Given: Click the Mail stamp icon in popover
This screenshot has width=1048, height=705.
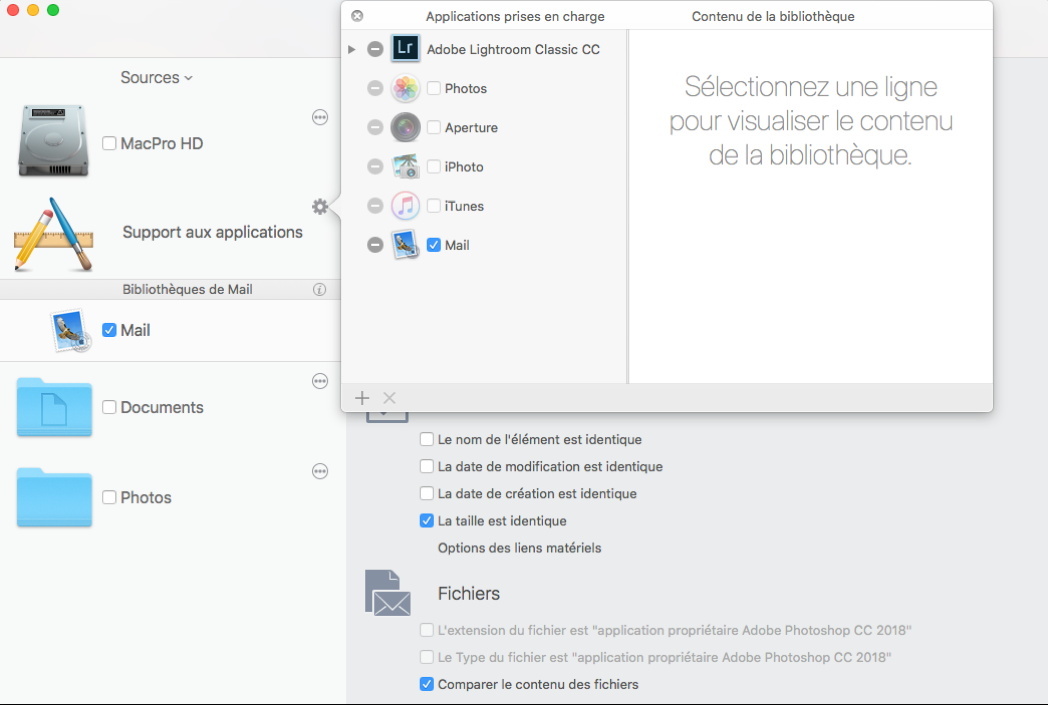Looking at the screenshot, I should click(405, 245).
